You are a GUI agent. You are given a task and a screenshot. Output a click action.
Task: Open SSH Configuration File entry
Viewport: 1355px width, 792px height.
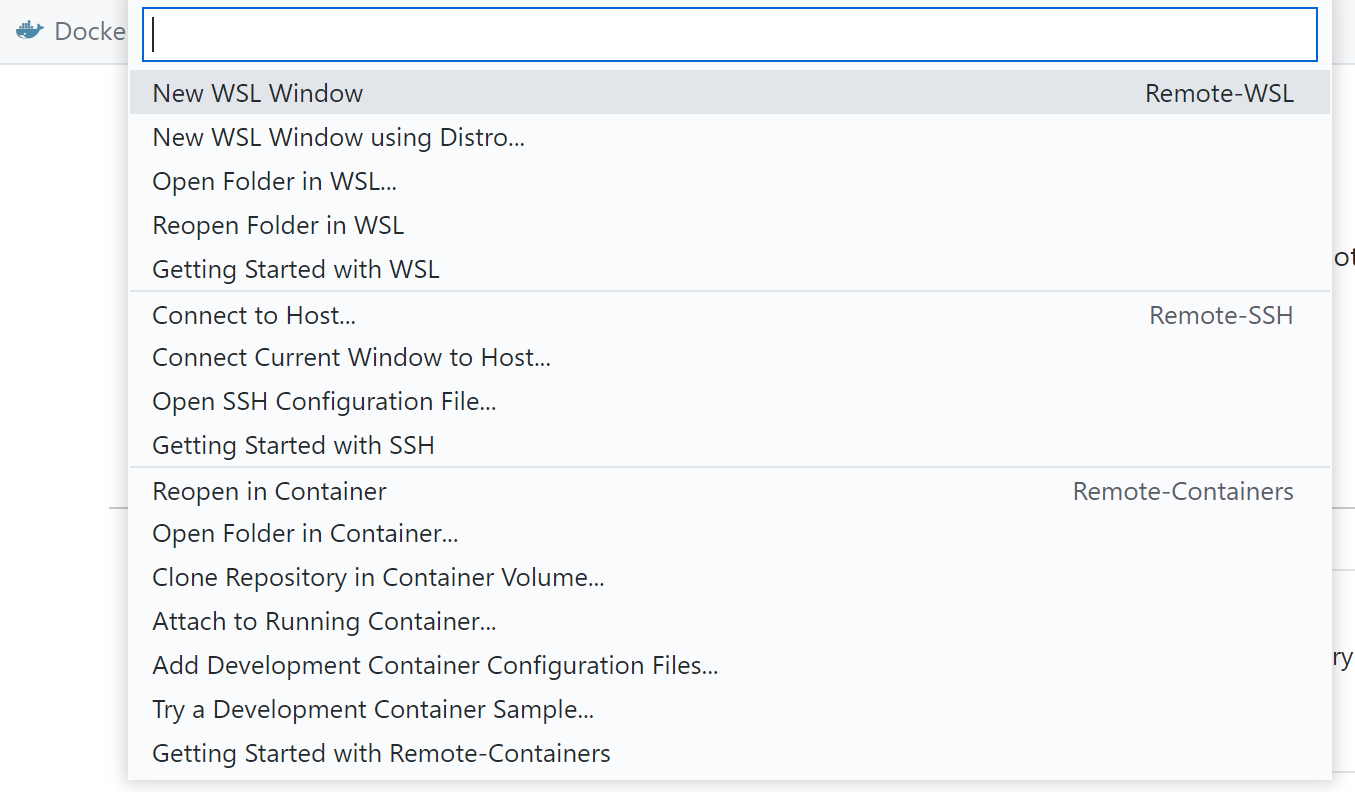pyautogui.click(x=730, y=401)
